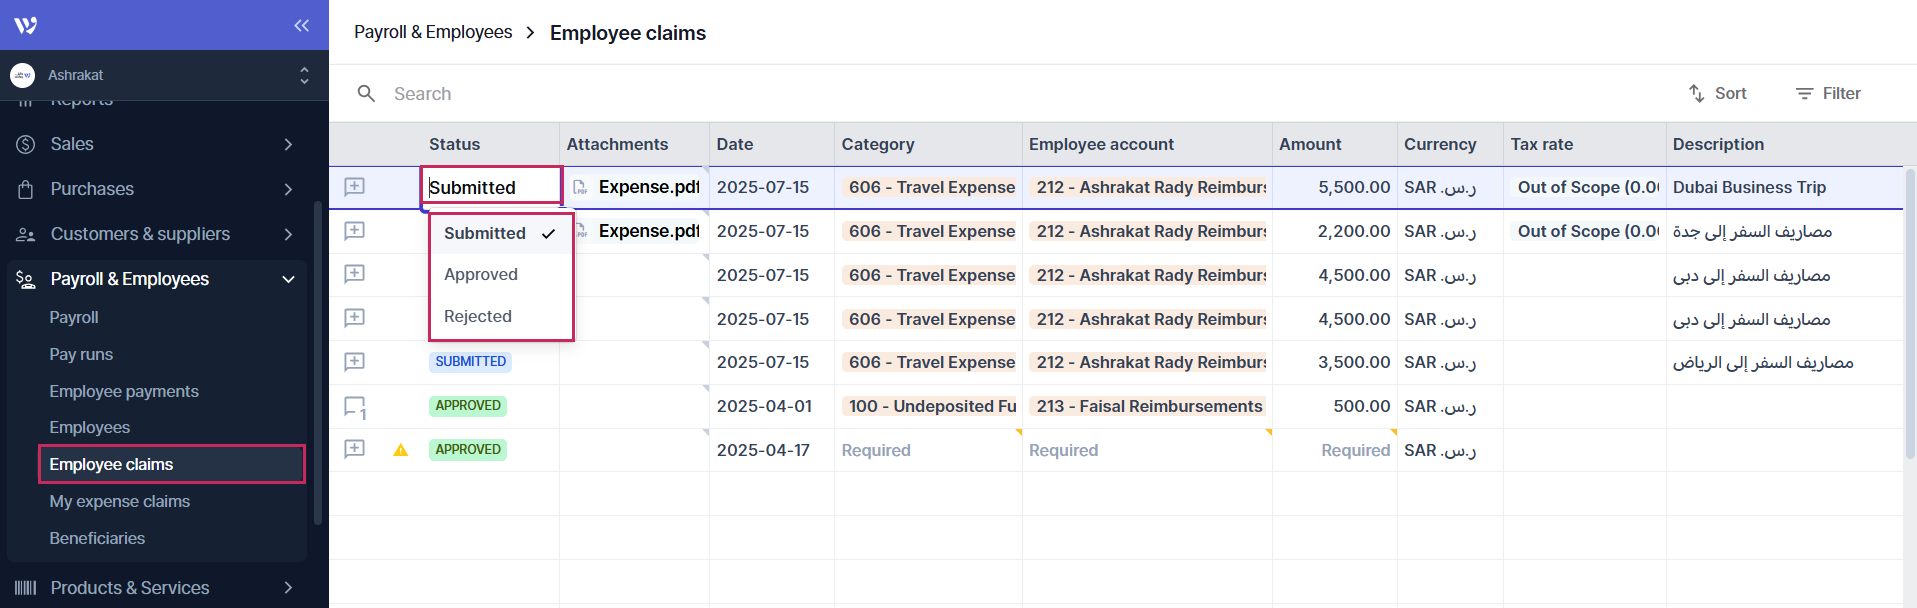Select Approved in status dropdown
Image resolution: width=1917 pixels, height=608 pixels.
(481, 274)
